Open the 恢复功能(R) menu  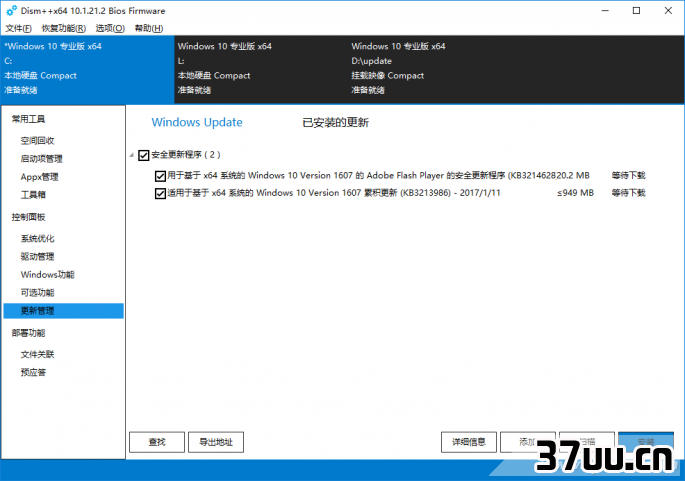pyautogui.click(x=64, y=28)
